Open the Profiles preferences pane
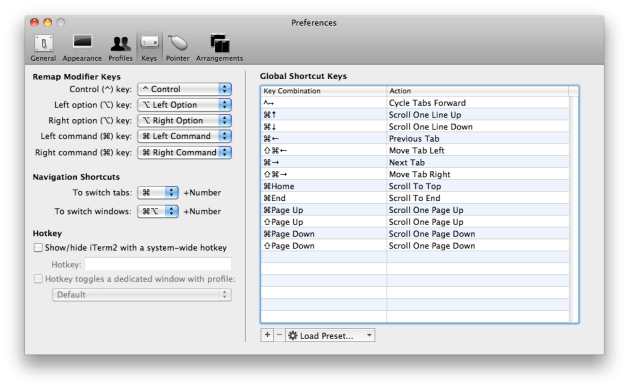 120,48
